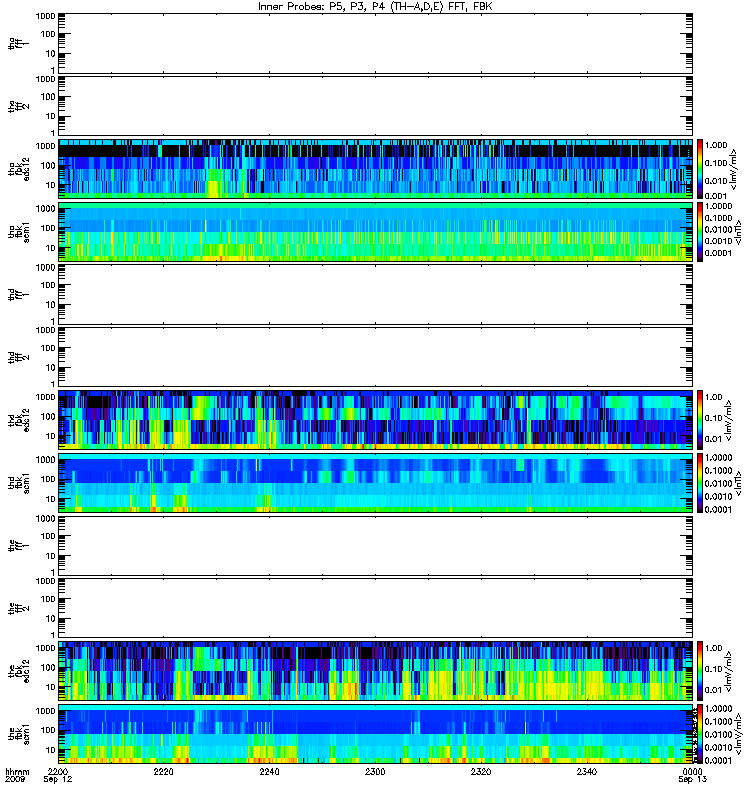Select the tha fbk scm1 spectrogram panel
The width and height of the screenshot is (750, 800).
click(x=376, y=232)
